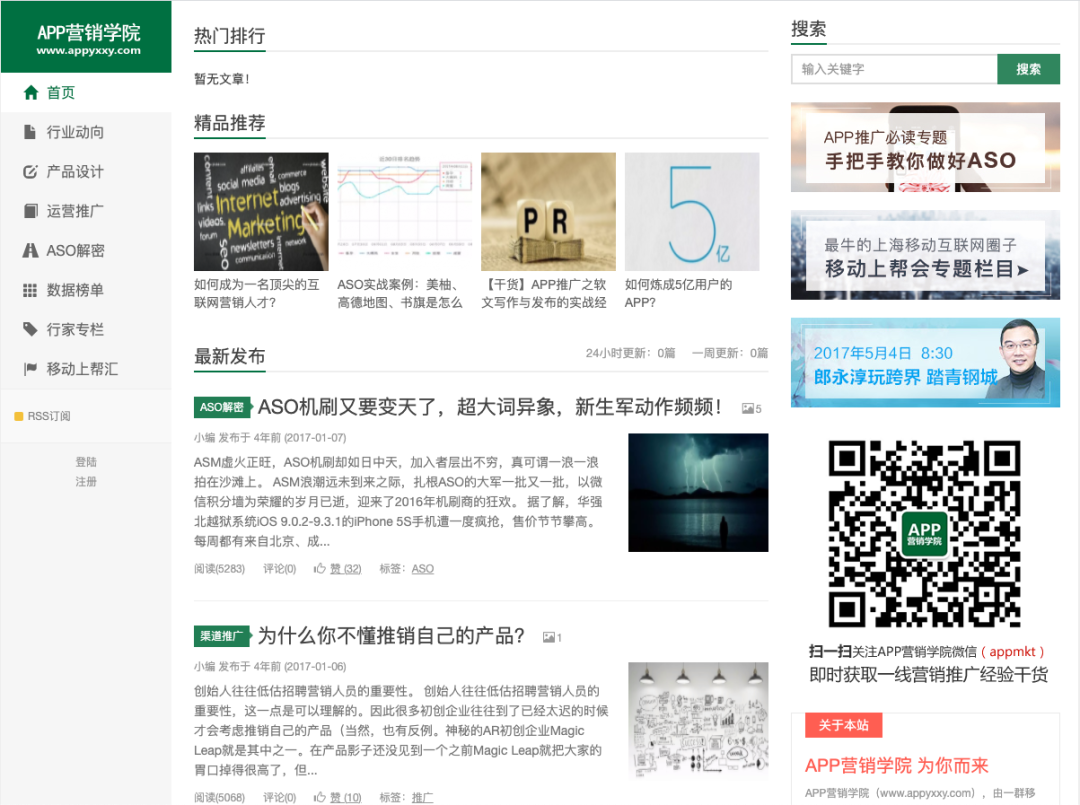Click the book icon beside 运营推广

pyautogui.click(x=30, y=211)
